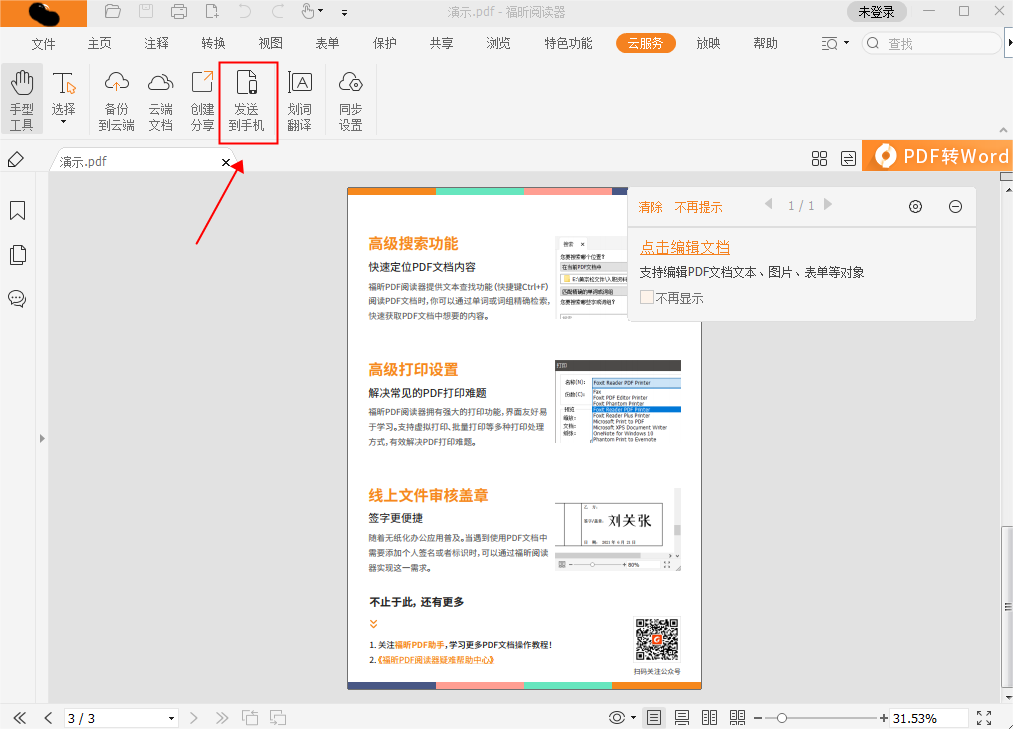Switch to continuous page view mode
This screenshot has width=1013, height=729.
coord(681,717)
